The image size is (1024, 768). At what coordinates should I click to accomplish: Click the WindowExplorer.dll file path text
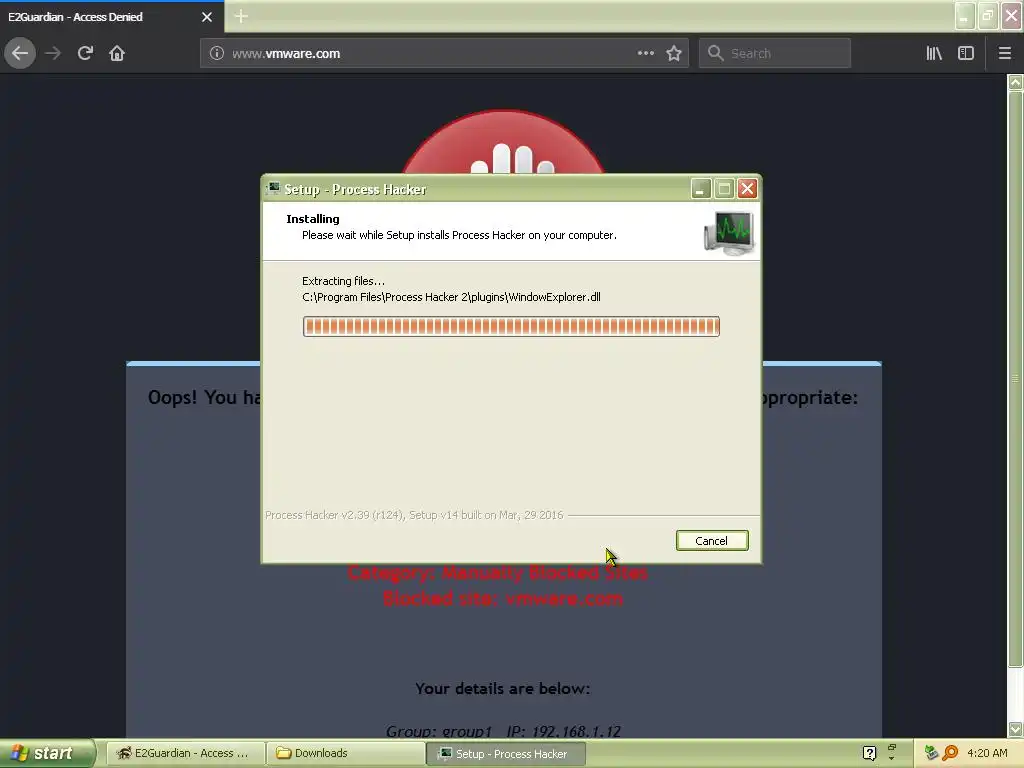[451, 297]
